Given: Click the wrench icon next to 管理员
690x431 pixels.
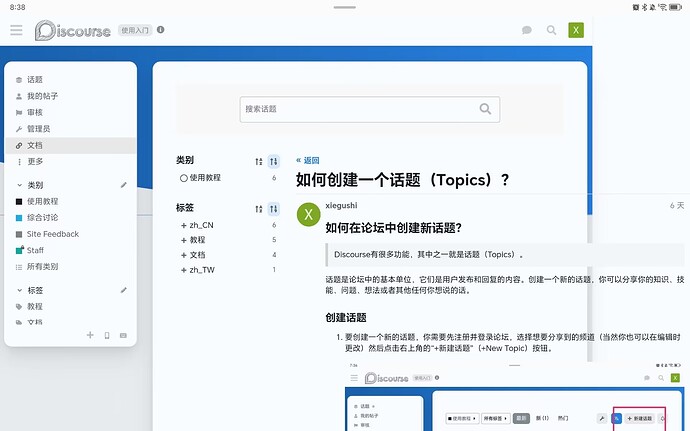Looking at the screenshot, I should (x=19, y=129).
